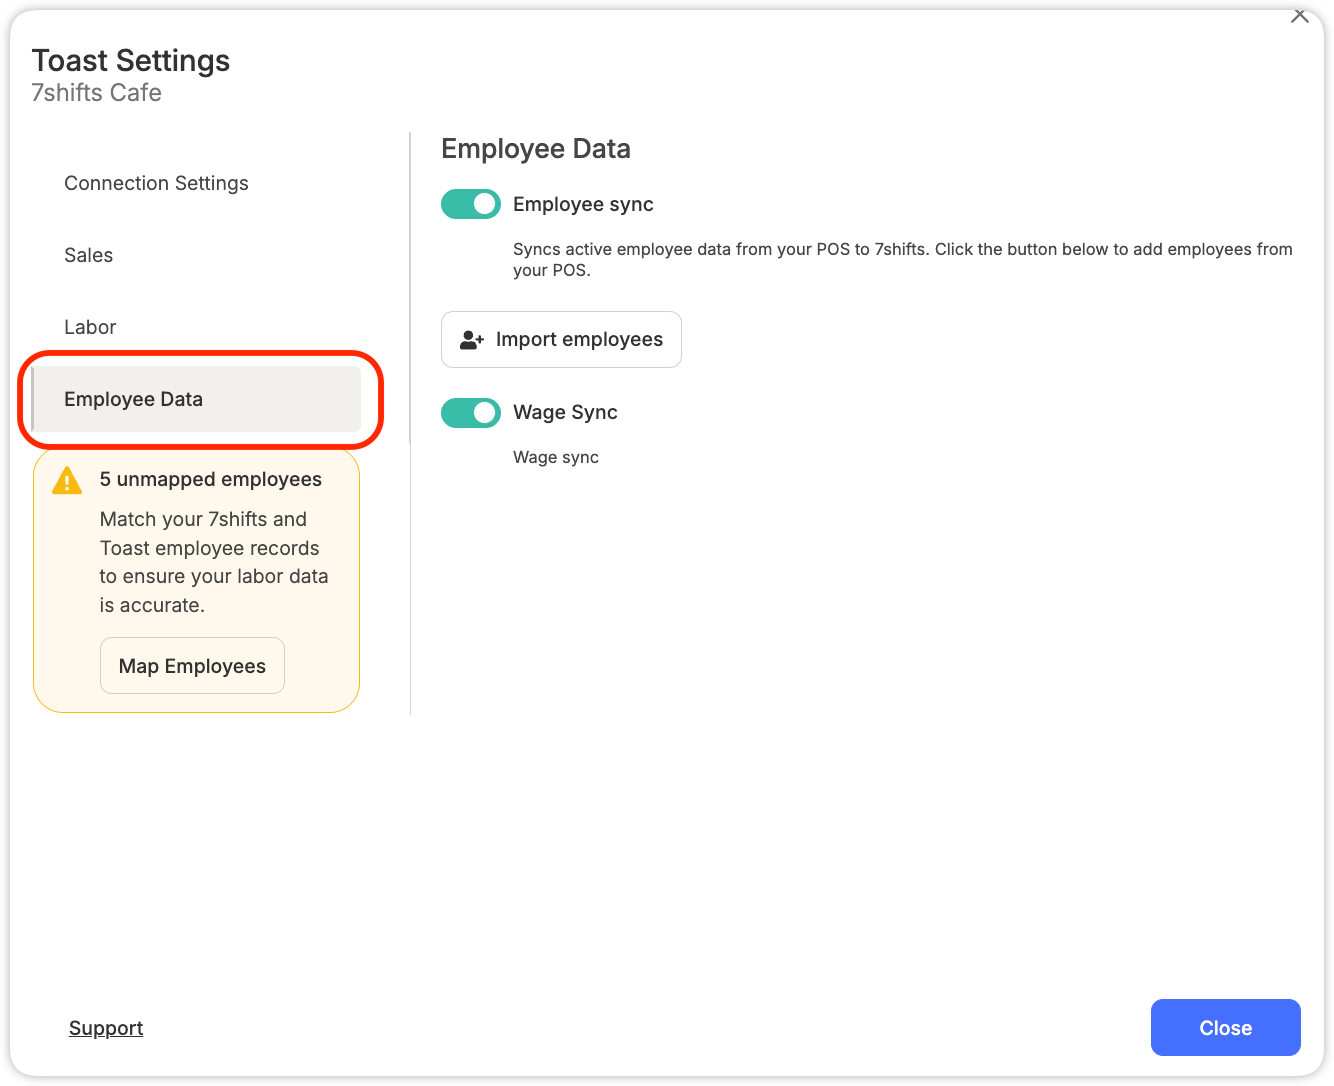Disable the Wage Sync switch
The image size is (1334, 1086).
(471, 412)
